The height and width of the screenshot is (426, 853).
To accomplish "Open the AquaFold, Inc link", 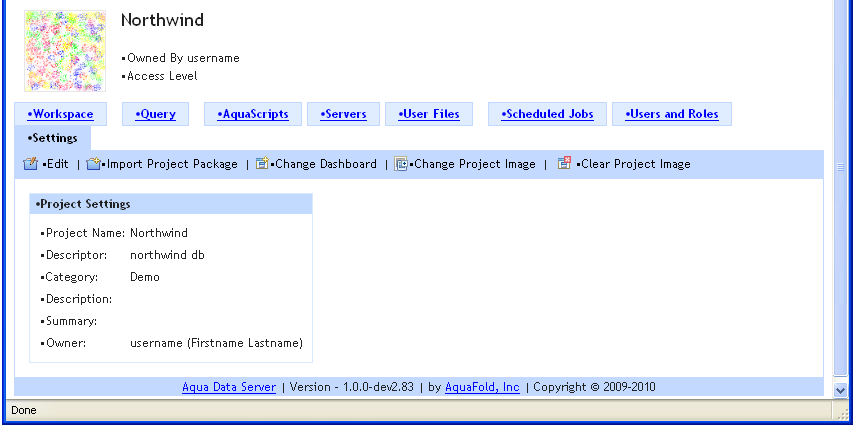I will tap(482, 387).
